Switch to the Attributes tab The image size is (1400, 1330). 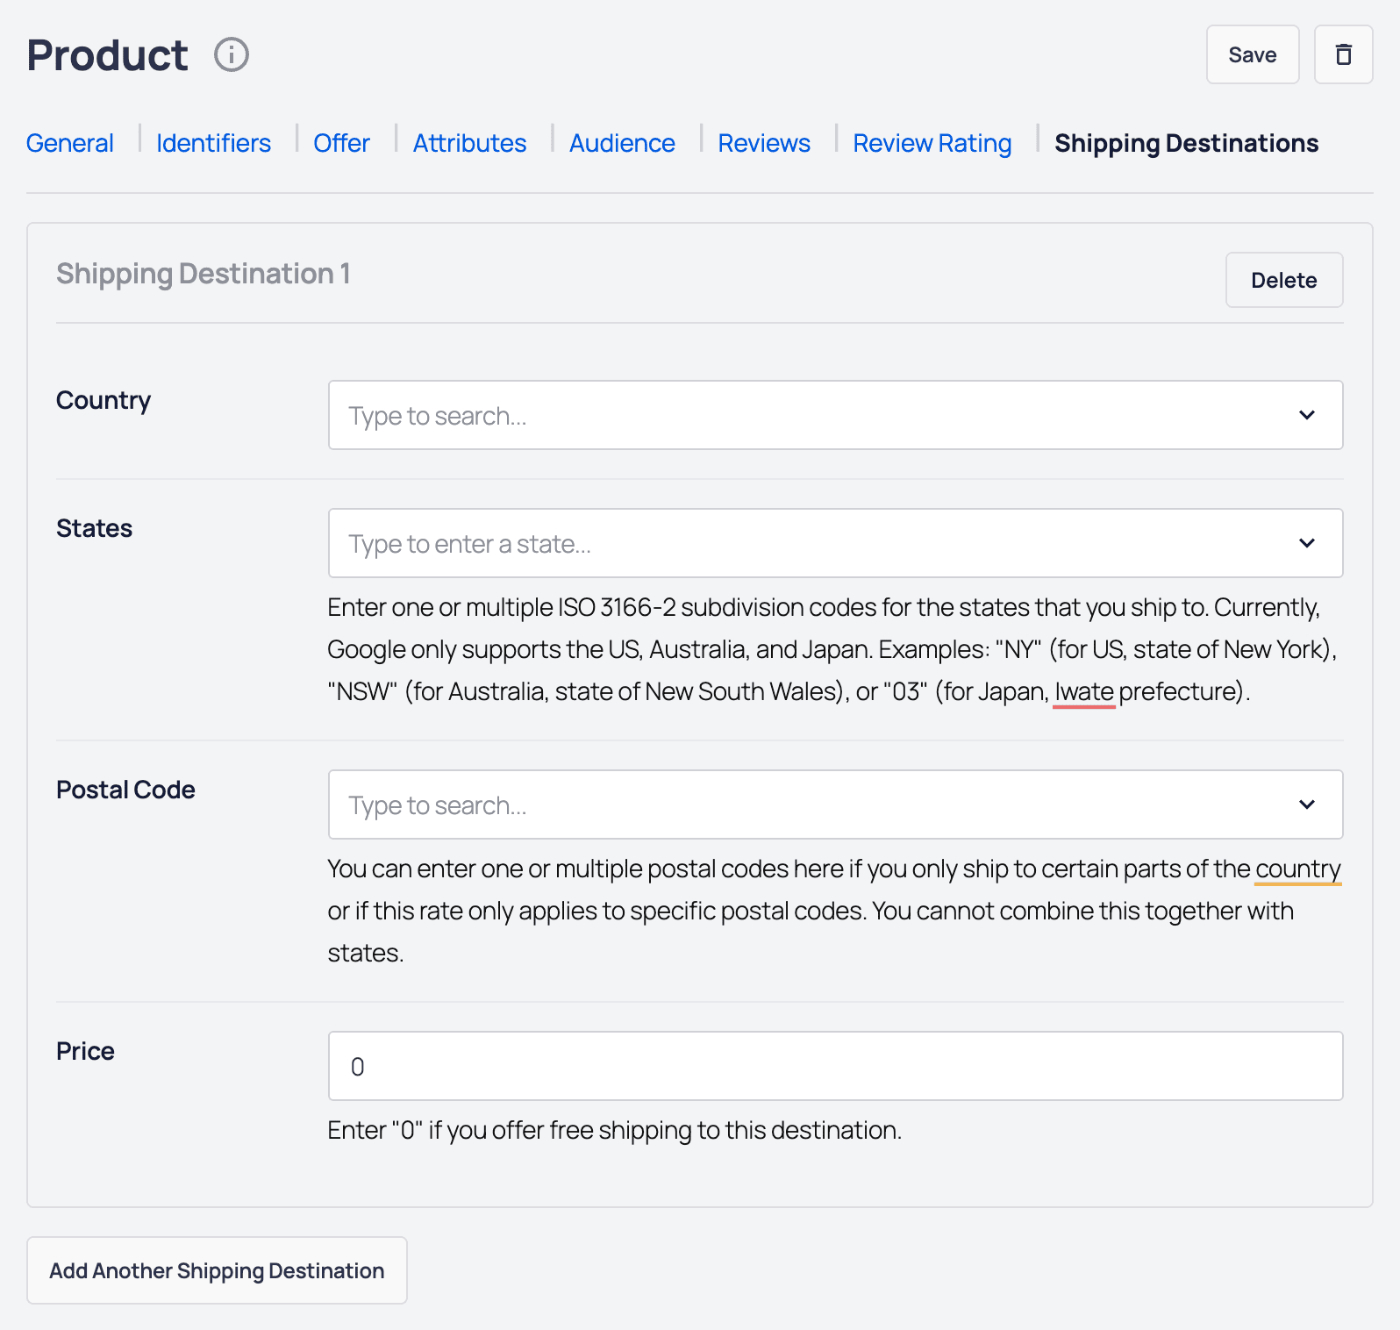469,143
